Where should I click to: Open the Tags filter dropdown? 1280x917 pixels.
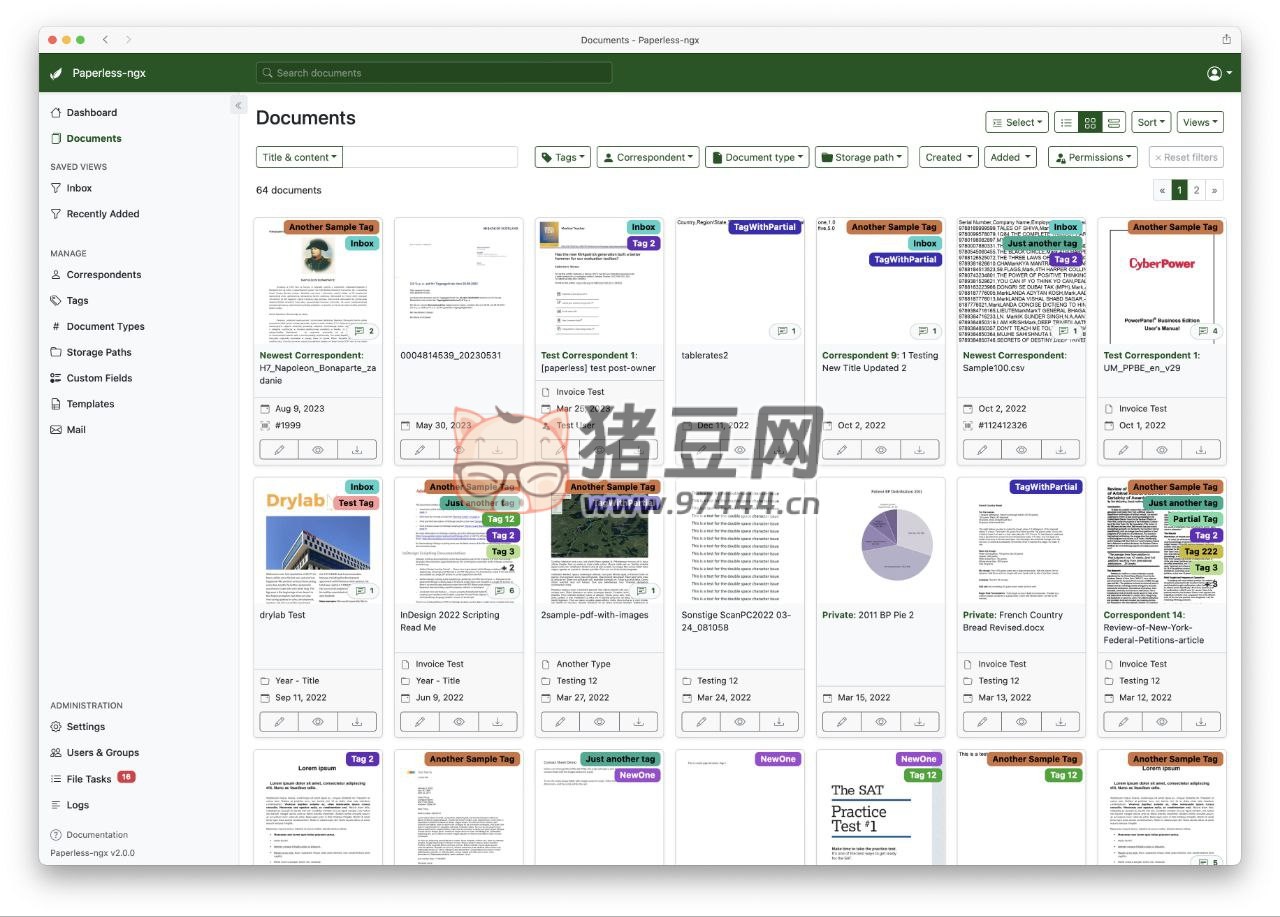[x=563, y=157]
